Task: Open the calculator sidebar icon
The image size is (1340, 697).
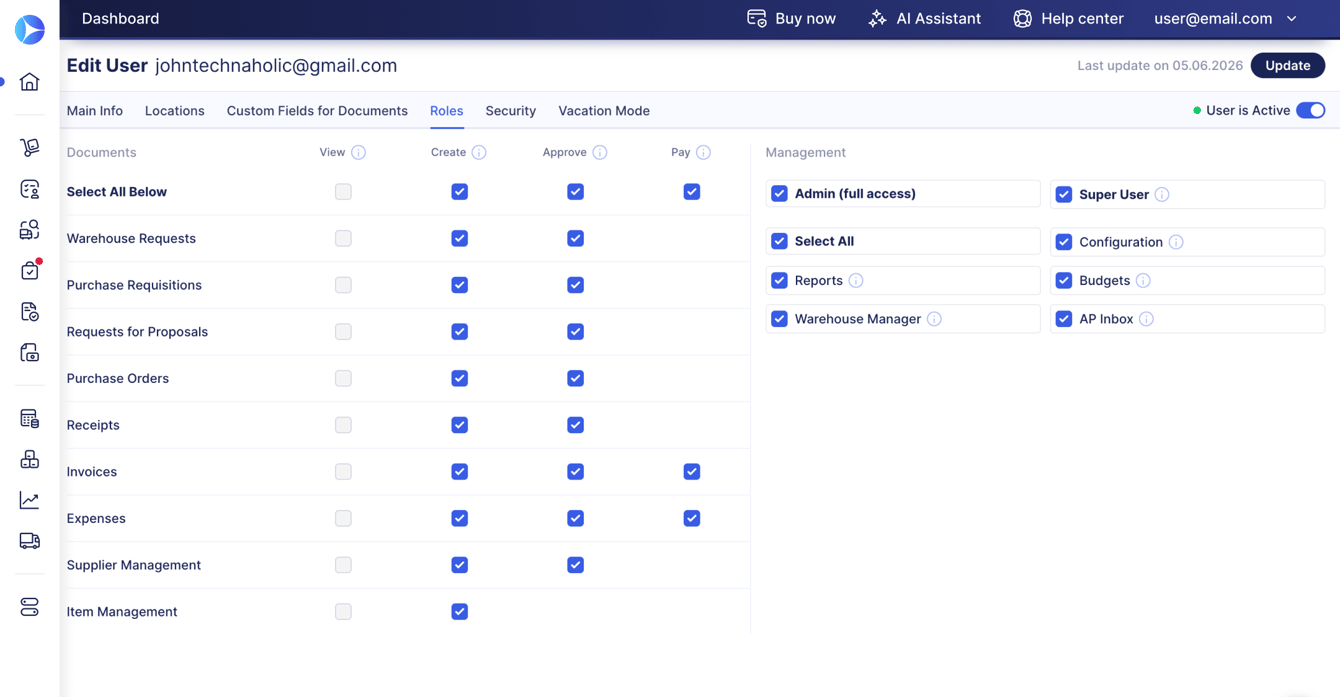Action: 30,418
